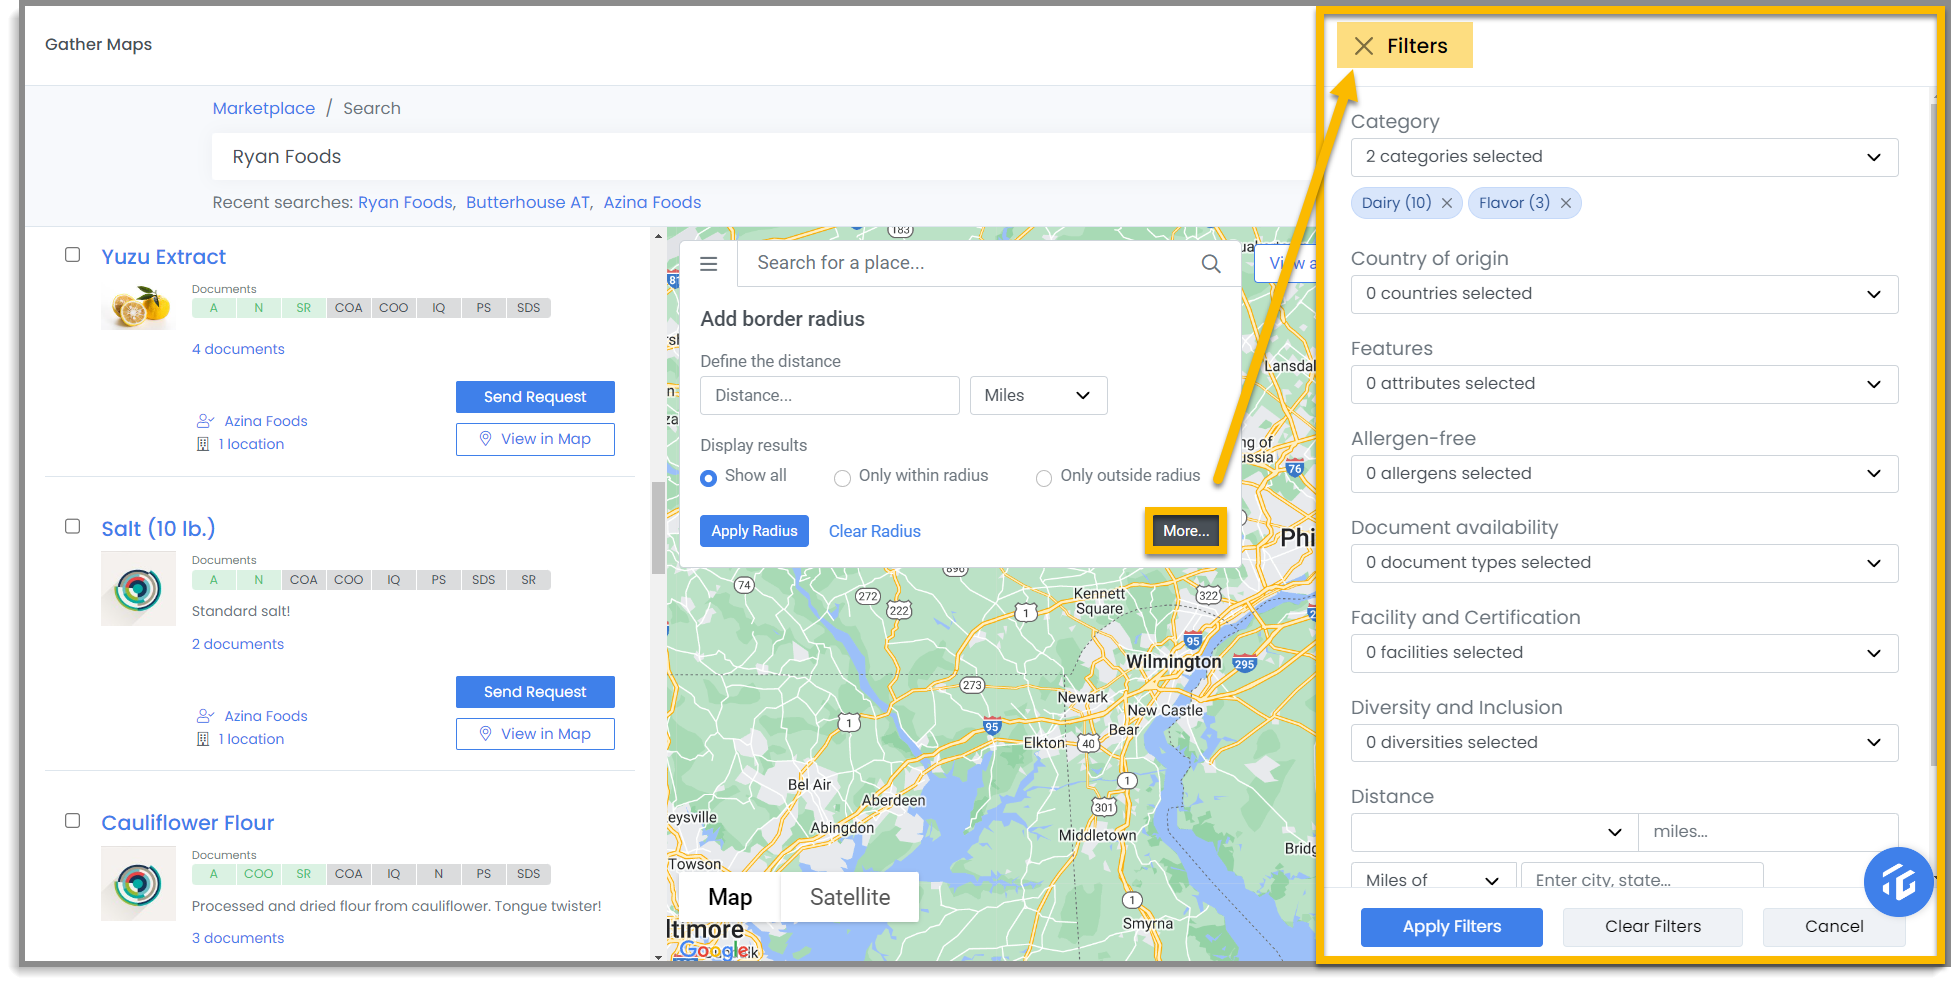Open 4 documents link under Yuzu Extract
Image resolution: width=1951 pixels, height=986 pixels.
pyautogui.click(x=238, y=349)
